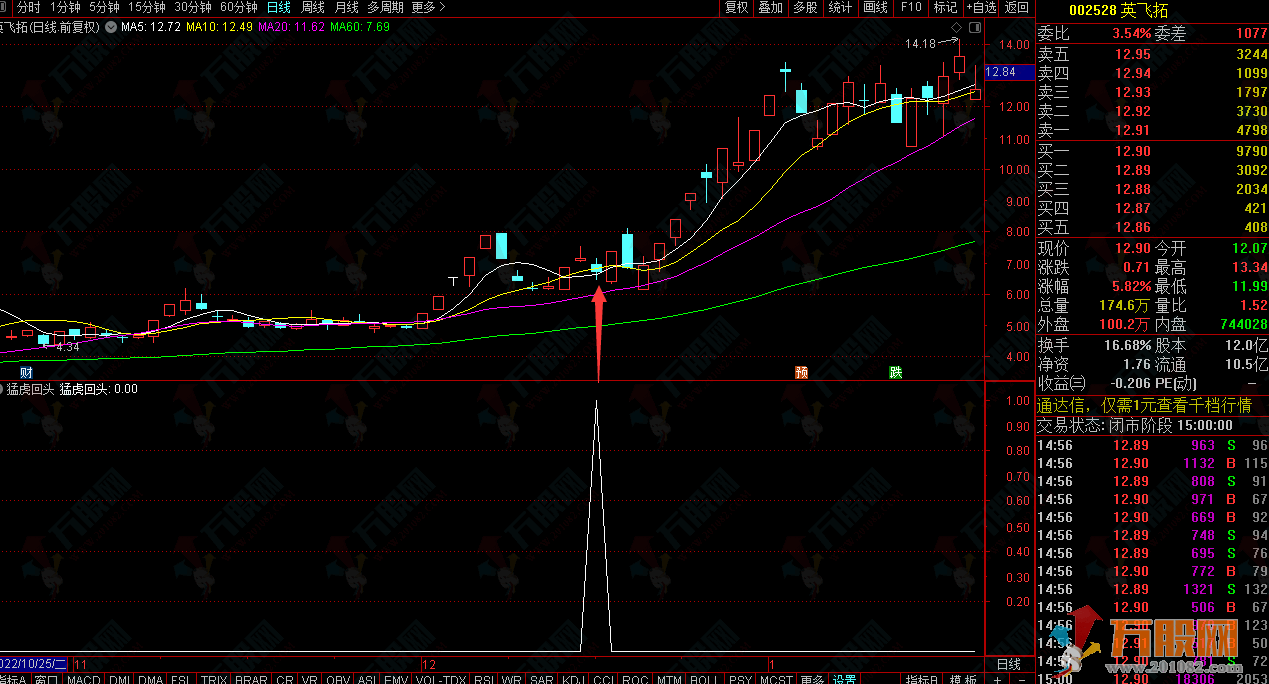The width and height of the screenshot is (1269, 684).
Task: Switch to 分时 intraday view
Action: pos(28,7)
